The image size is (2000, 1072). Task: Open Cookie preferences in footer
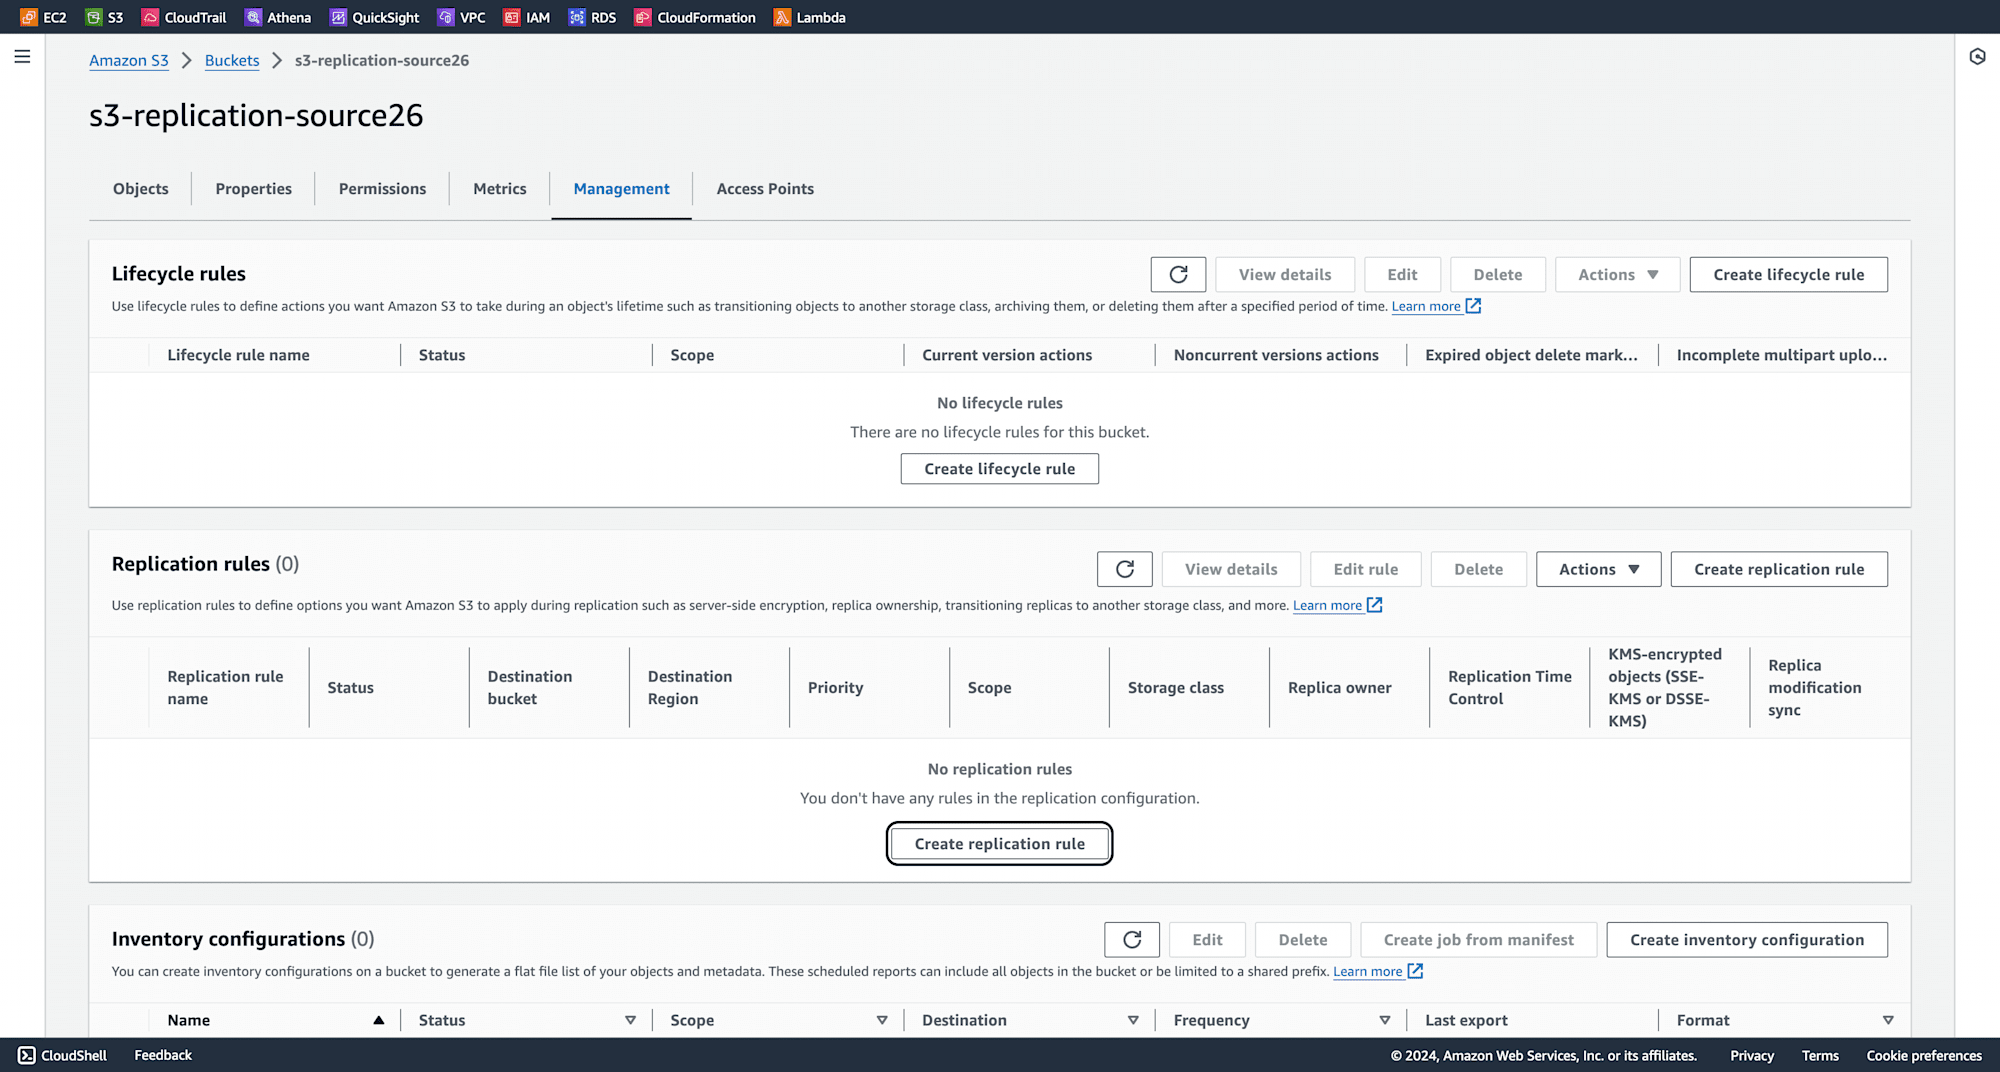pos(1924,1055)
